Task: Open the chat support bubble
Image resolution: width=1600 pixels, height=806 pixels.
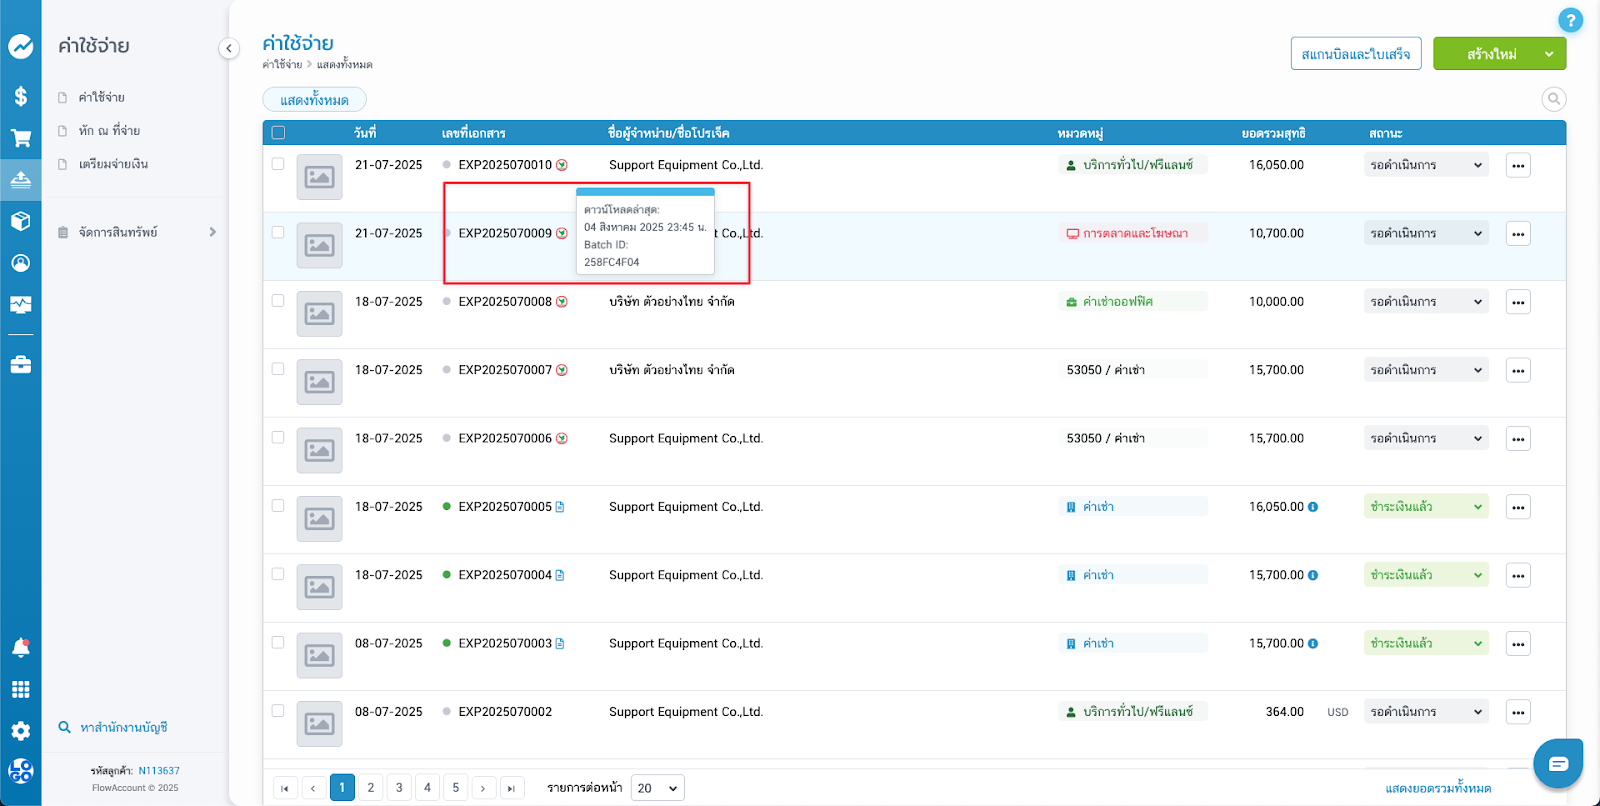Action: coord(1557,764)
